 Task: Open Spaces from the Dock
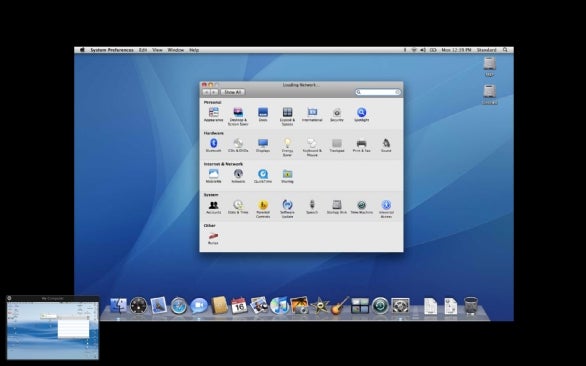(x=360, y=305)
